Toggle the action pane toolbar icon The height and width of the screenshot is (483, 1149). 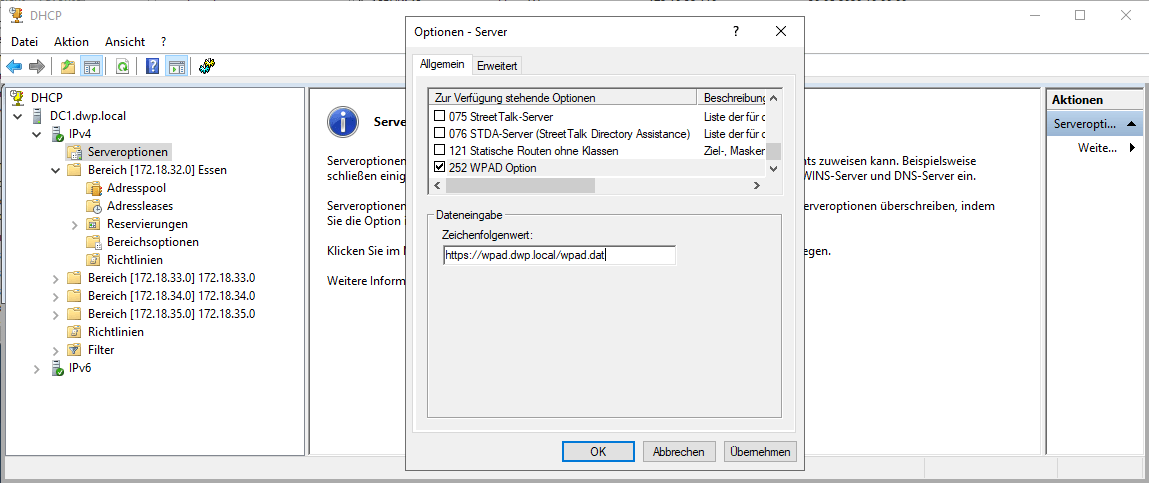tap(177, 66)
